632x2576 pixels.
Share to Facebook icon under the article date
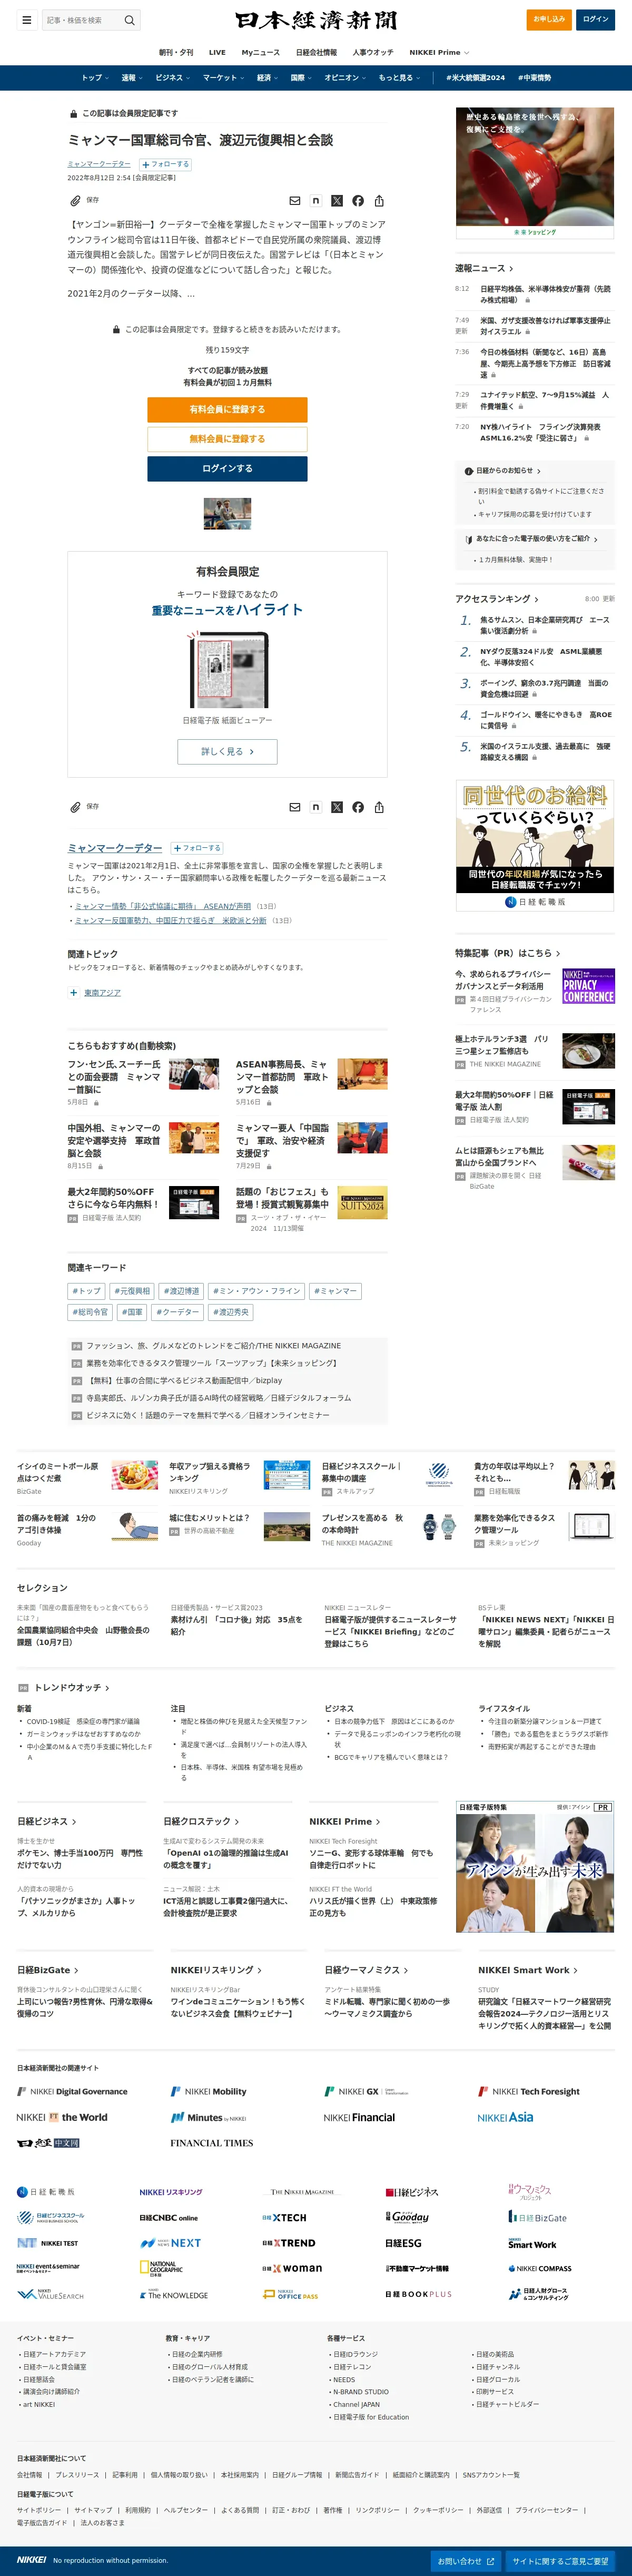click(358, 201)
